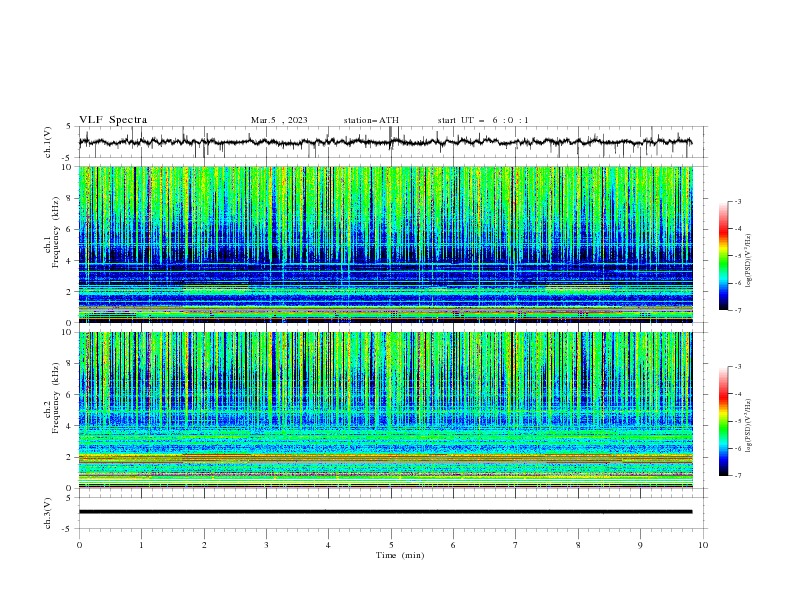Click the '-6' label on ch.2 colorbar
This screenshot has height=612, width=792.
pyautogui.click(x=738, y=448)
